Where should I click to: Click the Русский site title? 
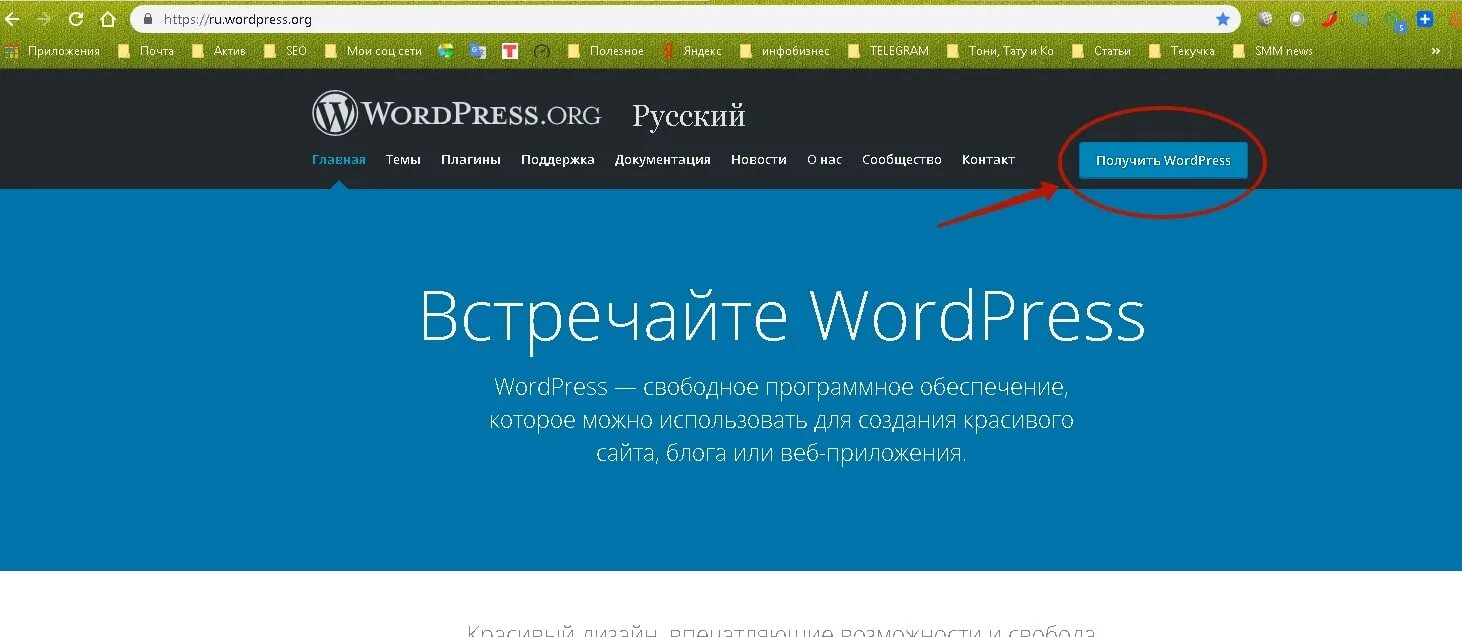[689, 116]
